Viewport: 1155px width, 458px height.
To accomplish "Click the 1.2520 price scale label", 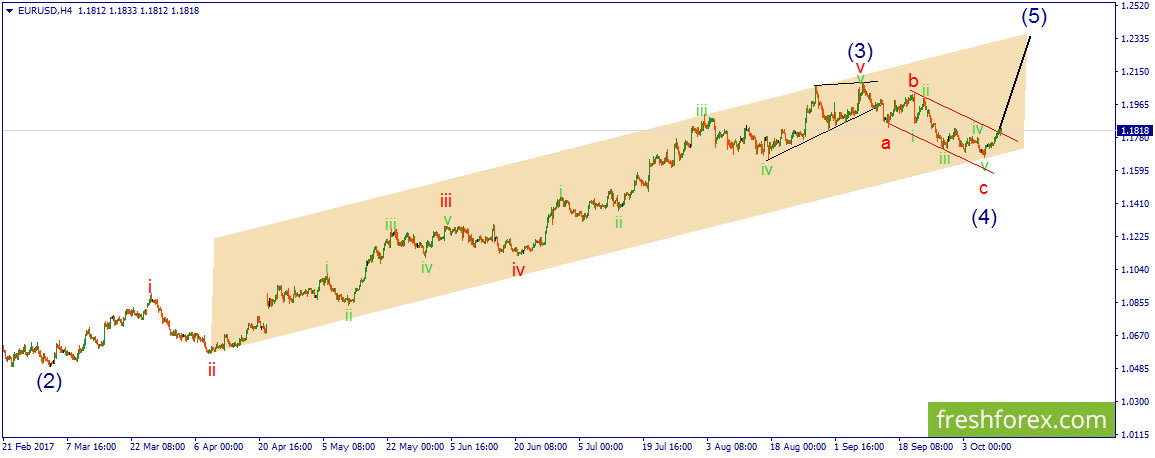I will pyautogui.click(x=1134, y=5).
